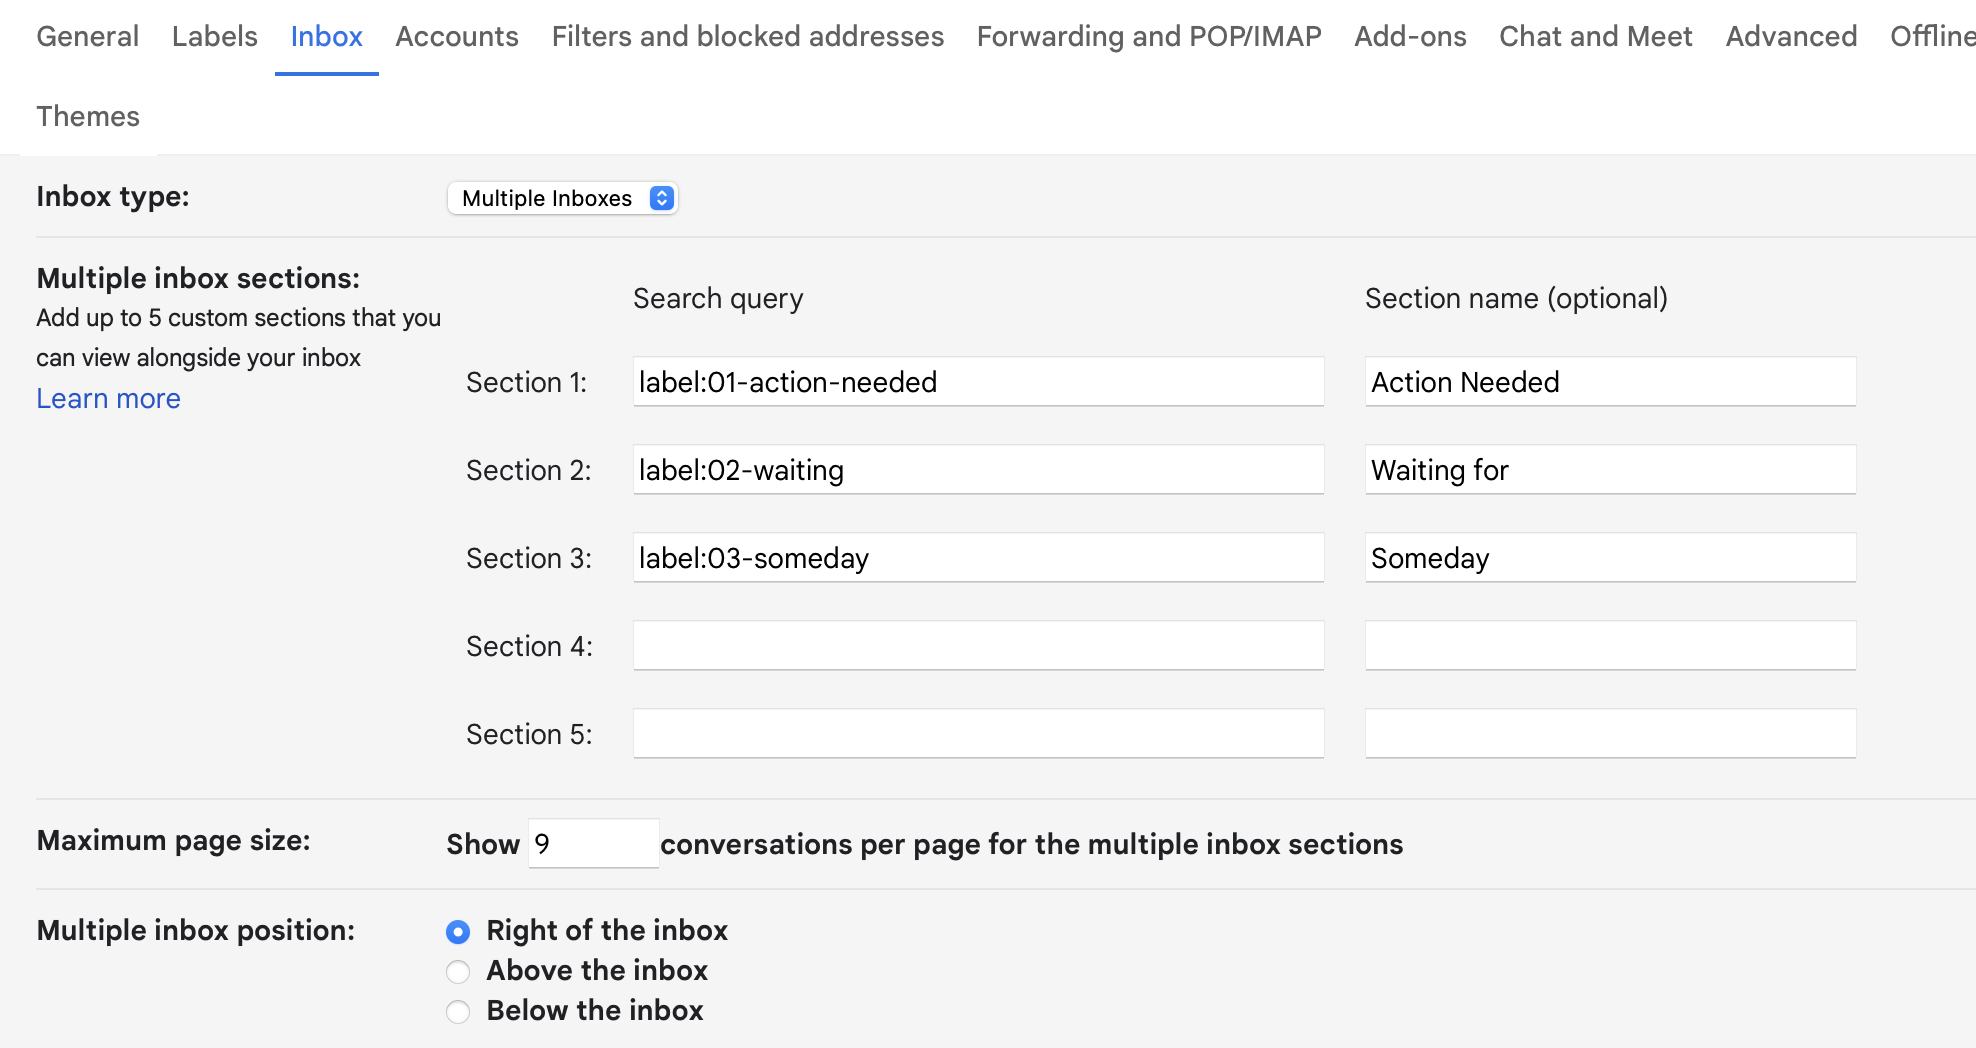Switch to the Labels tab
The width and height of the screenshot is (1976, 1048).
[214, 36]
